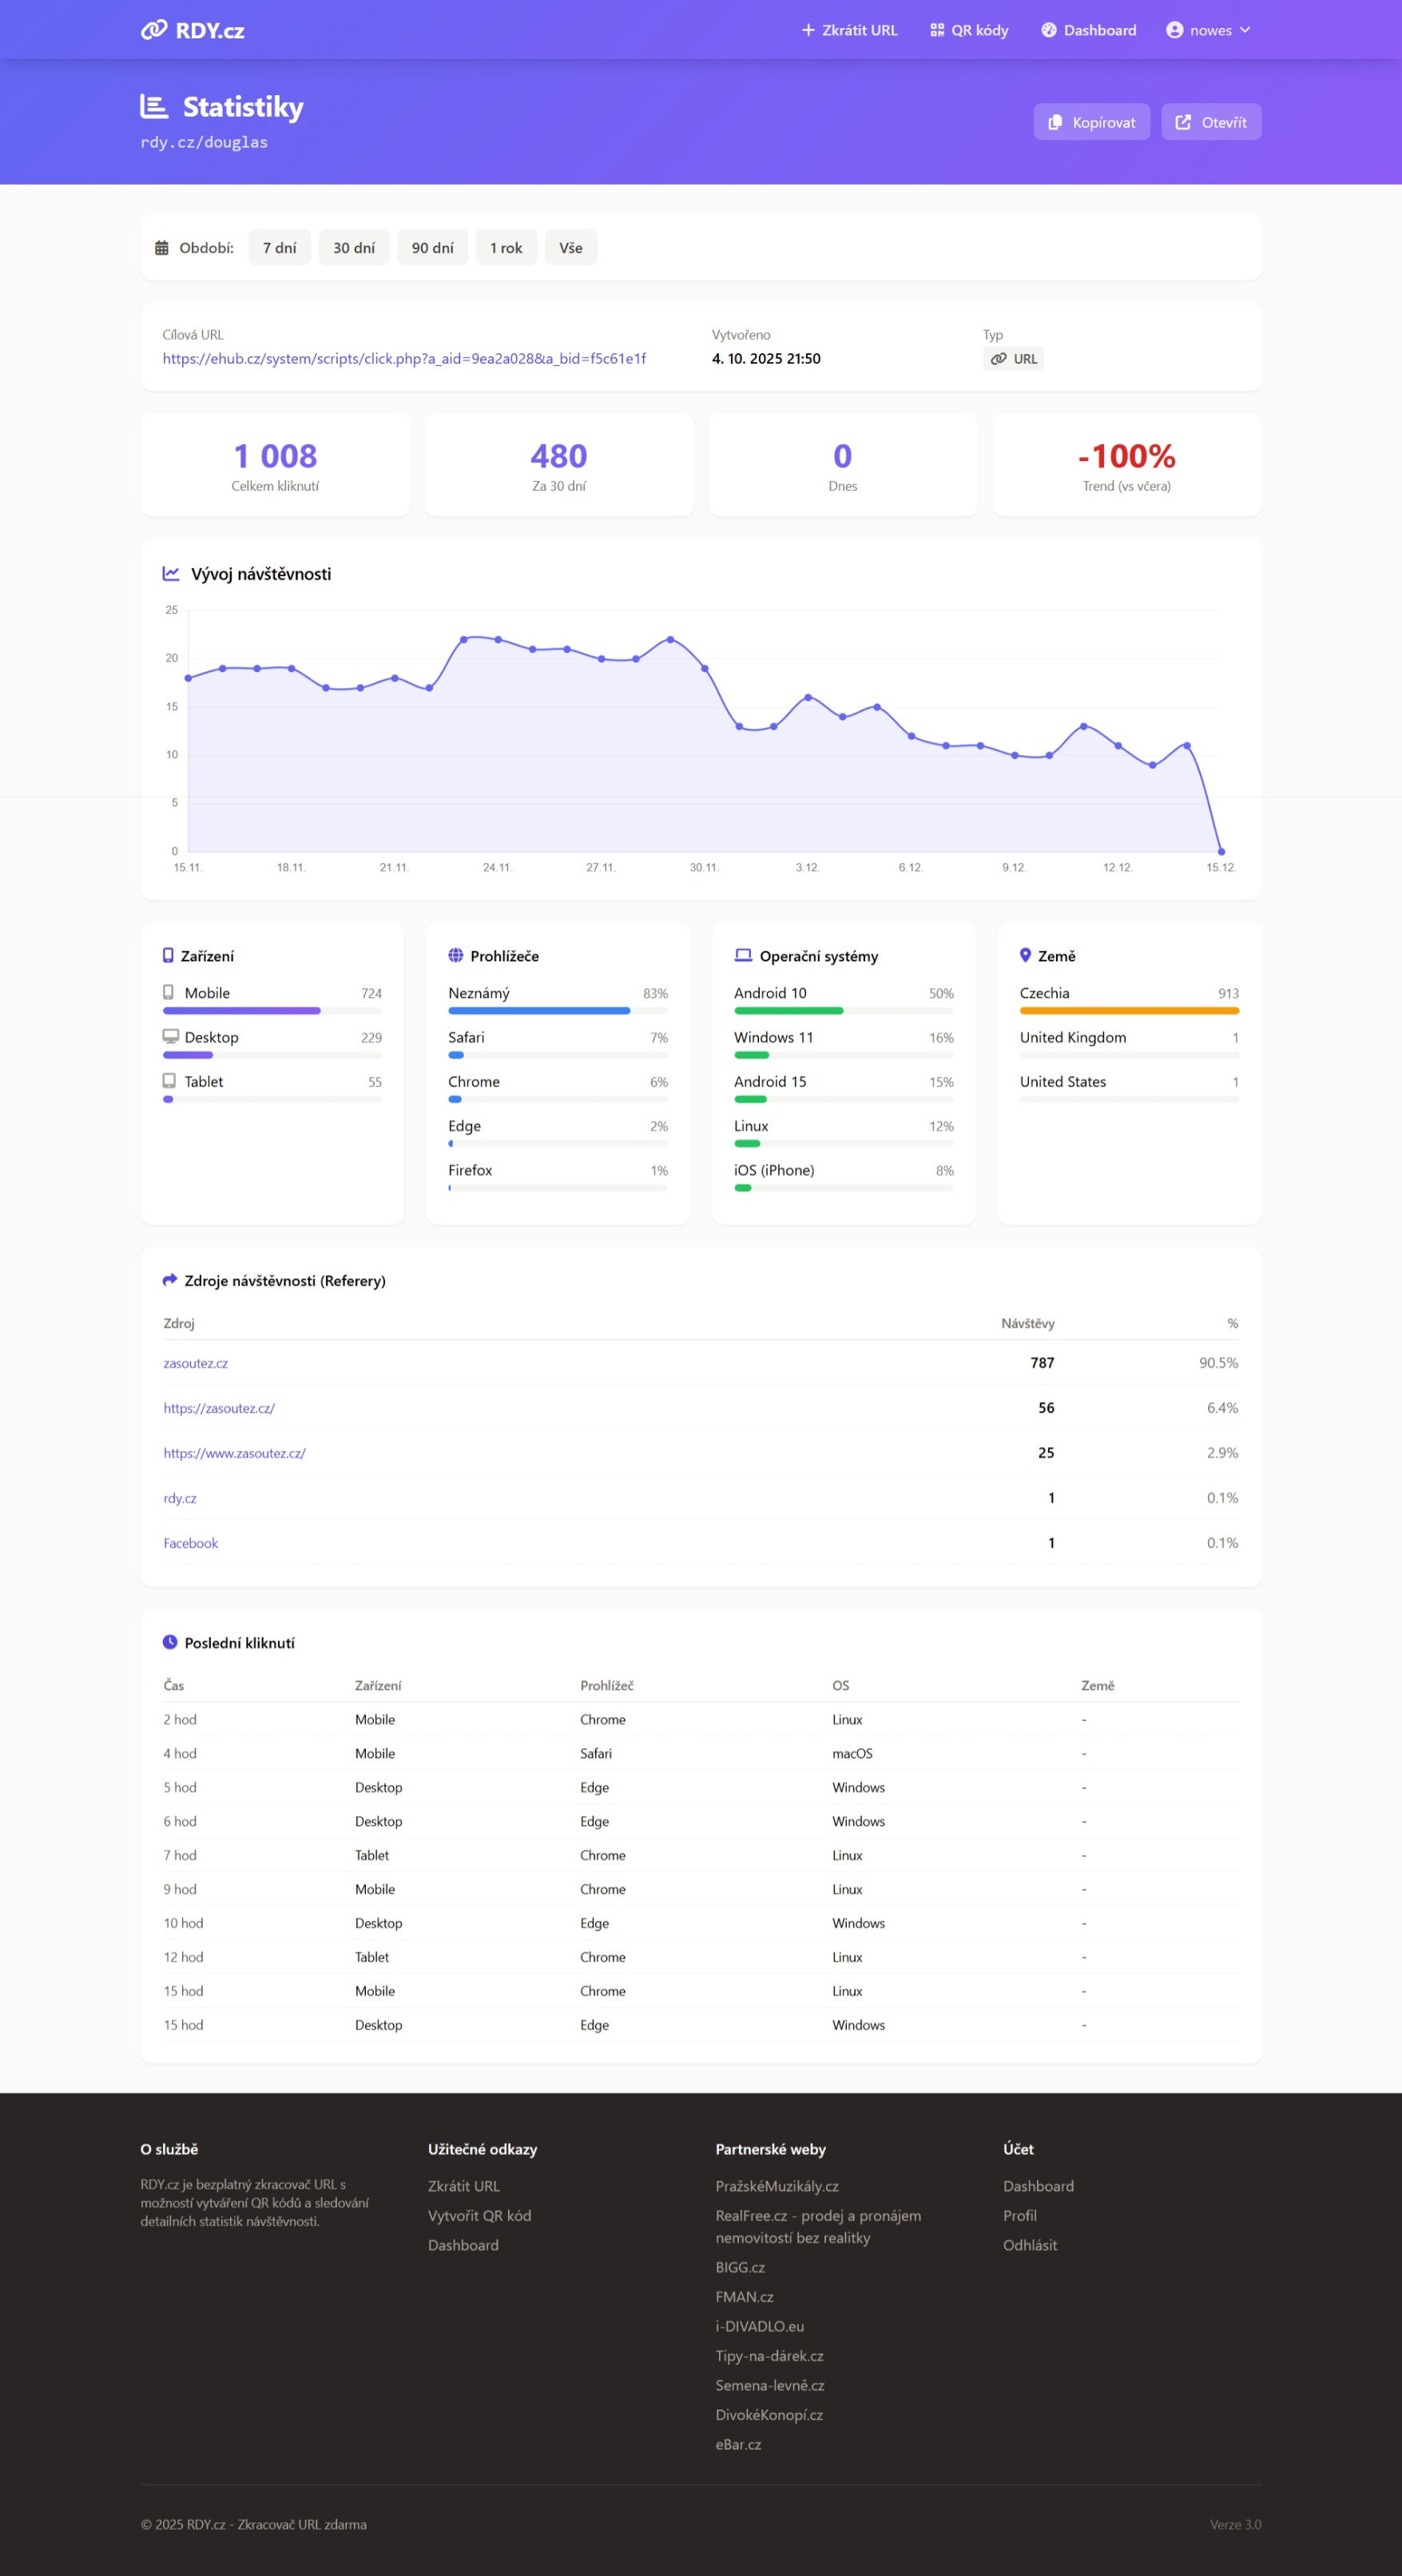The width and height of the screenshot is (1402, 2576).
Task: Show all-time stats with Vše
Action: (570, 248)
